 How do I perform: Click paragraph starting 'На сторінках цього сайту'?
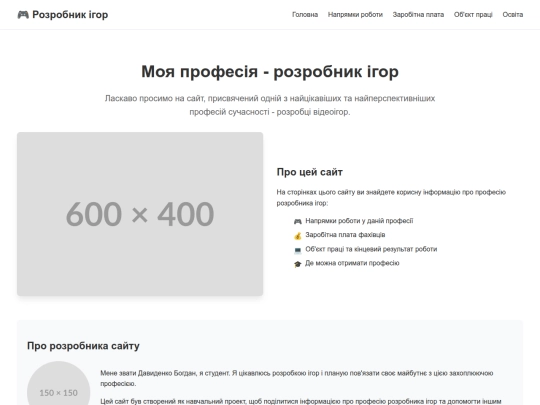(x=391, y=198)
